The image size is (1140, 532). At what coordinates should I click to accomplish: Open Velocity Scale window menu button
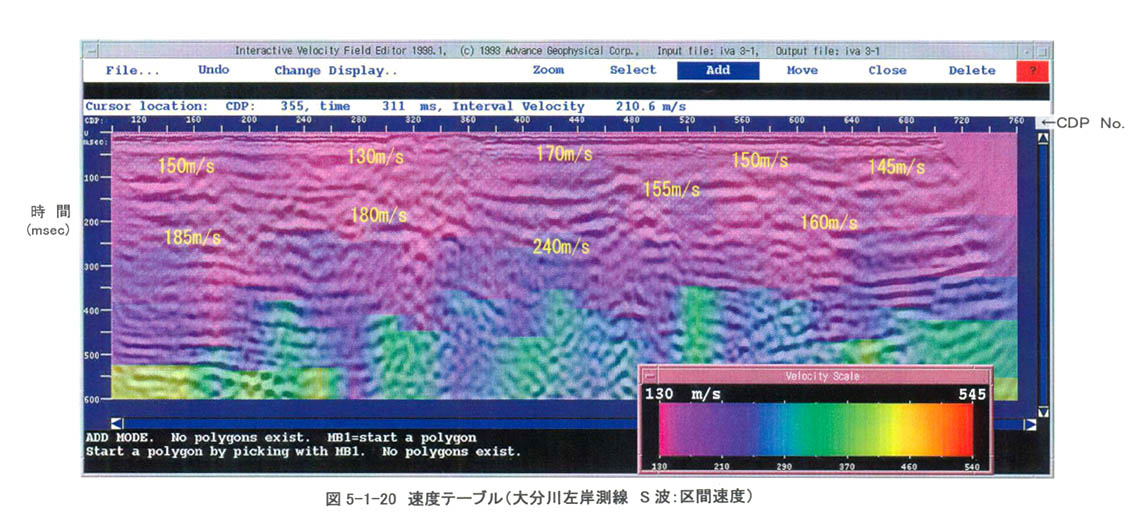coord(650,376)
